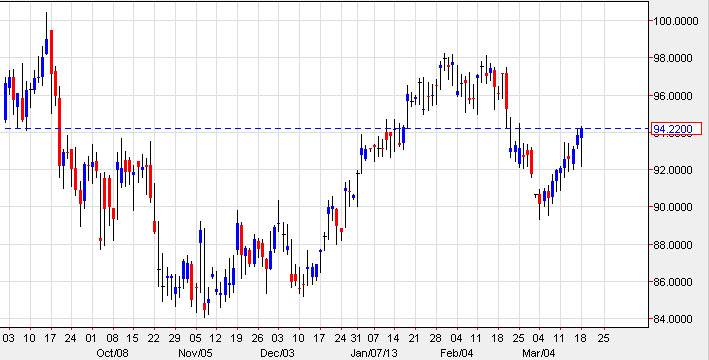Click the 14 day tick label

click(393, 338)
